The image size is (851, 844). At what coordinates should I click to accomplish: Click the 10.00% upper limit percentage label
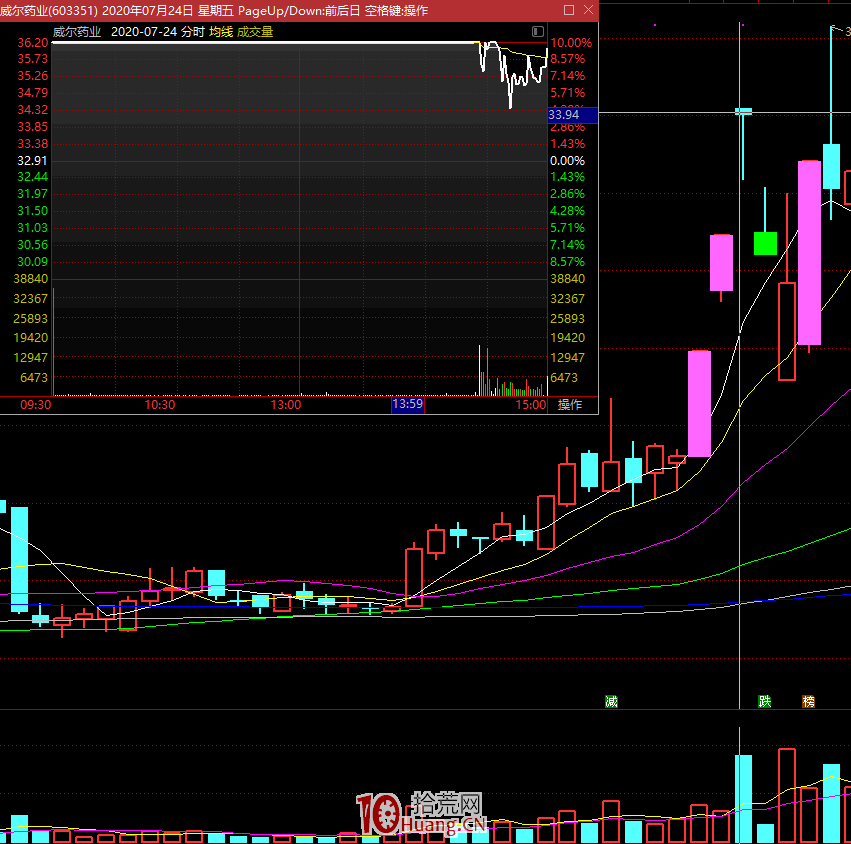point(571,43)
